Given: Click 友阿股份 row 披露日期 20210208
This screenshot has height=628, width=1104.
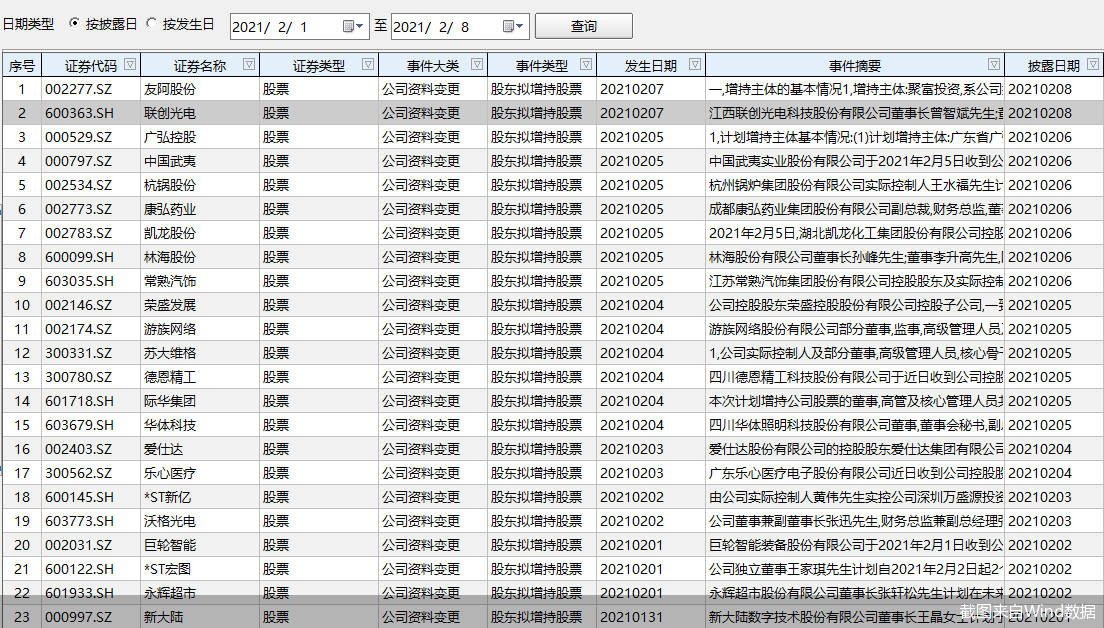Looking at the screenshot, I should point(1054,89).
